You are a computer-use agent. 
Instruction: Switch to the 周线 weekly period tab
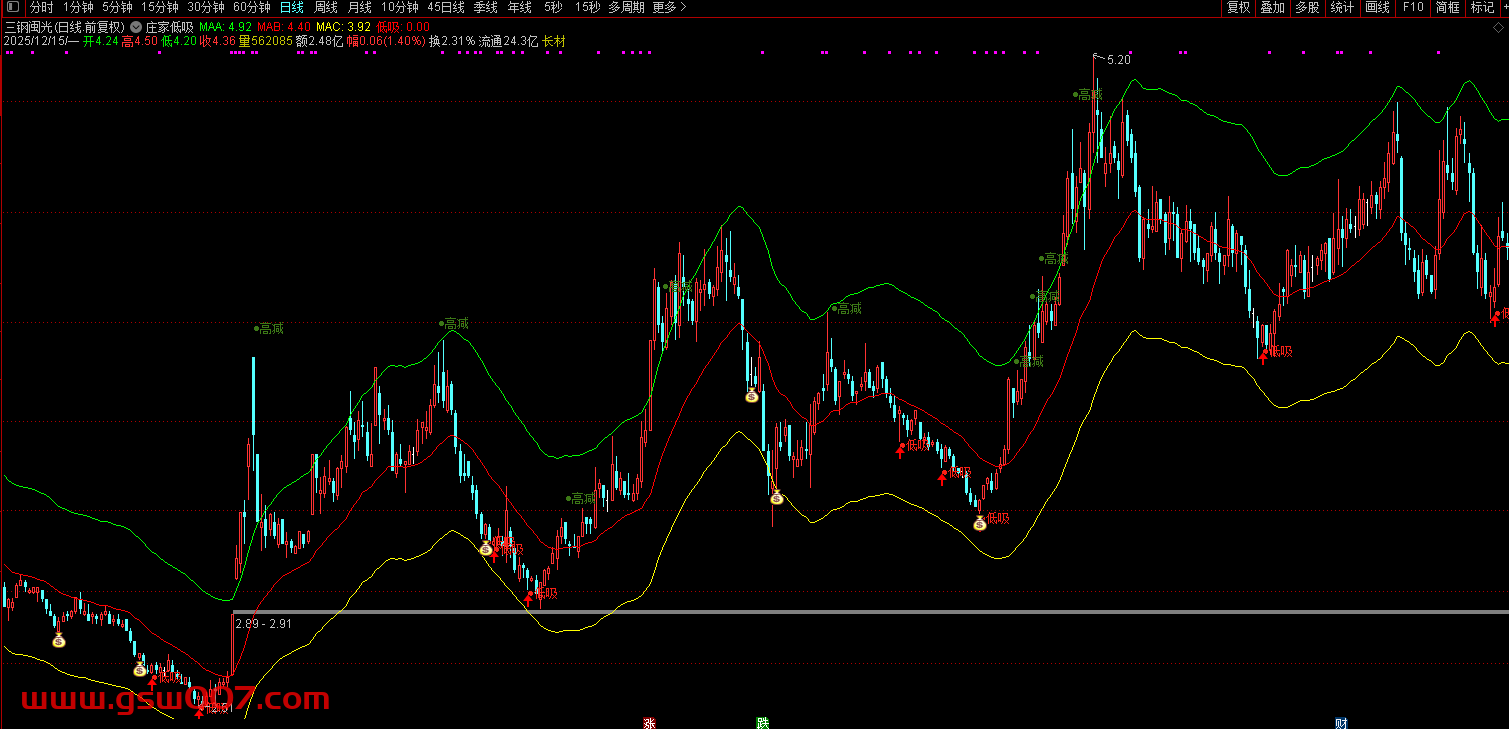pyautogui.click(x=326, y=7)
